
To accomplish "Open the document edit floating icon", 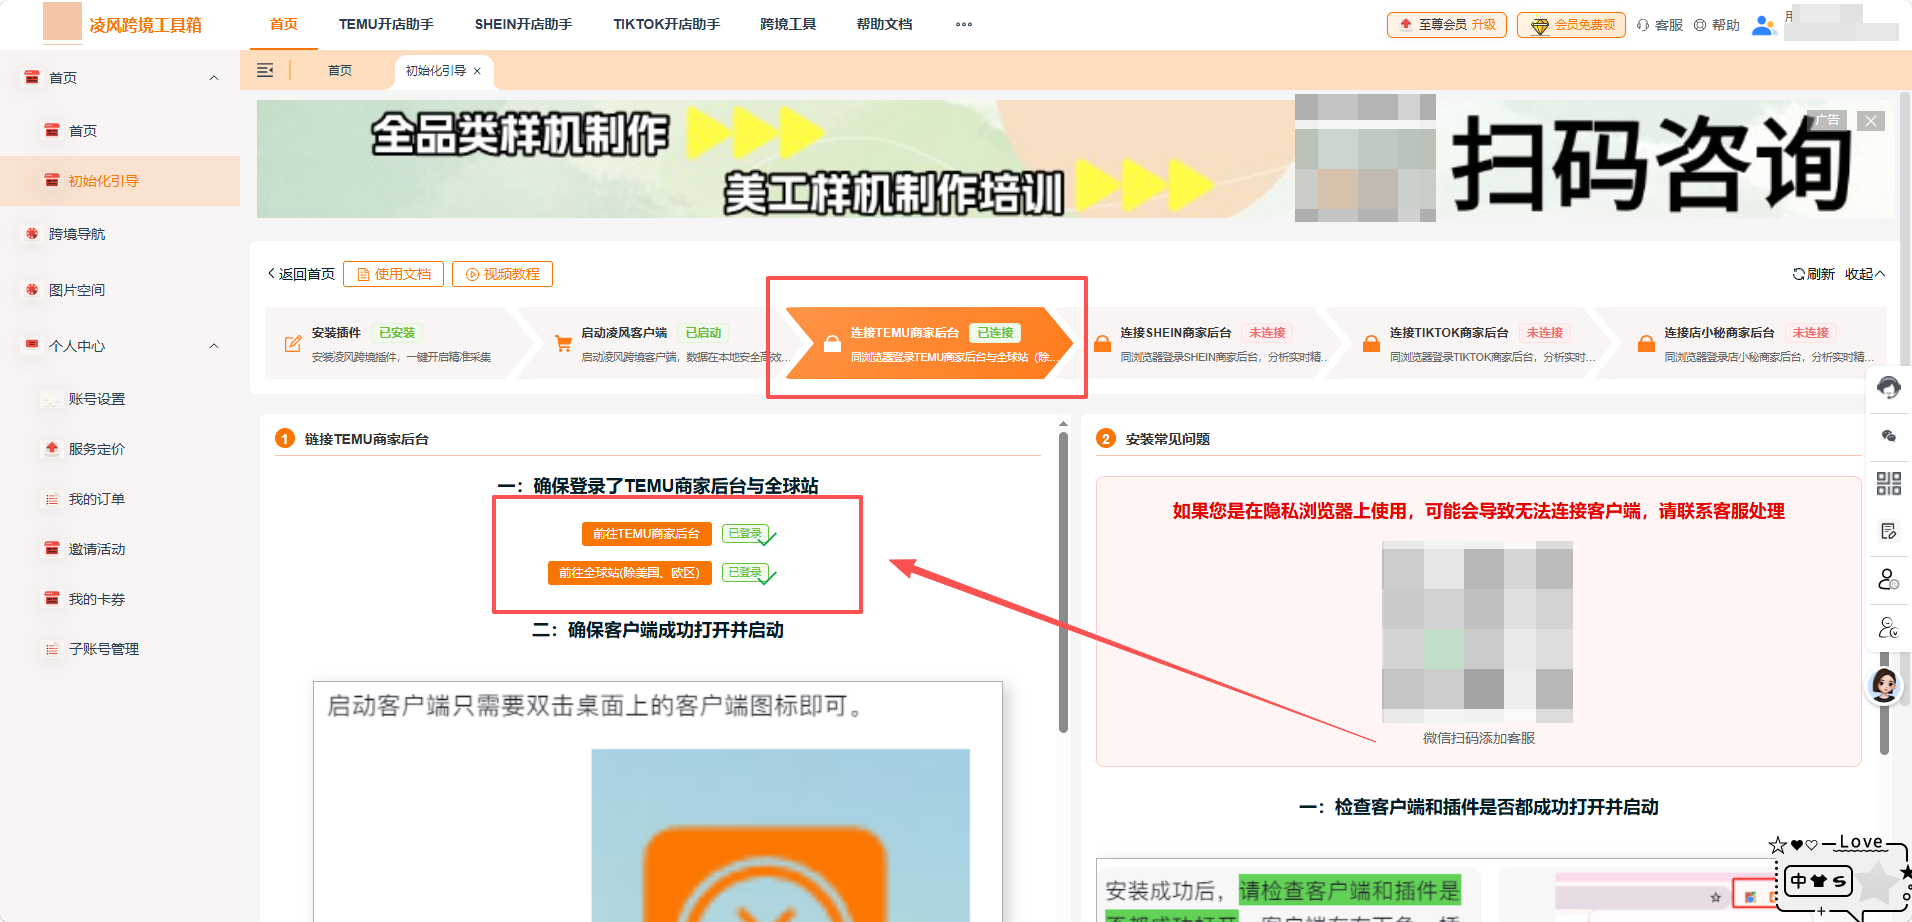I will (1888, 531).
